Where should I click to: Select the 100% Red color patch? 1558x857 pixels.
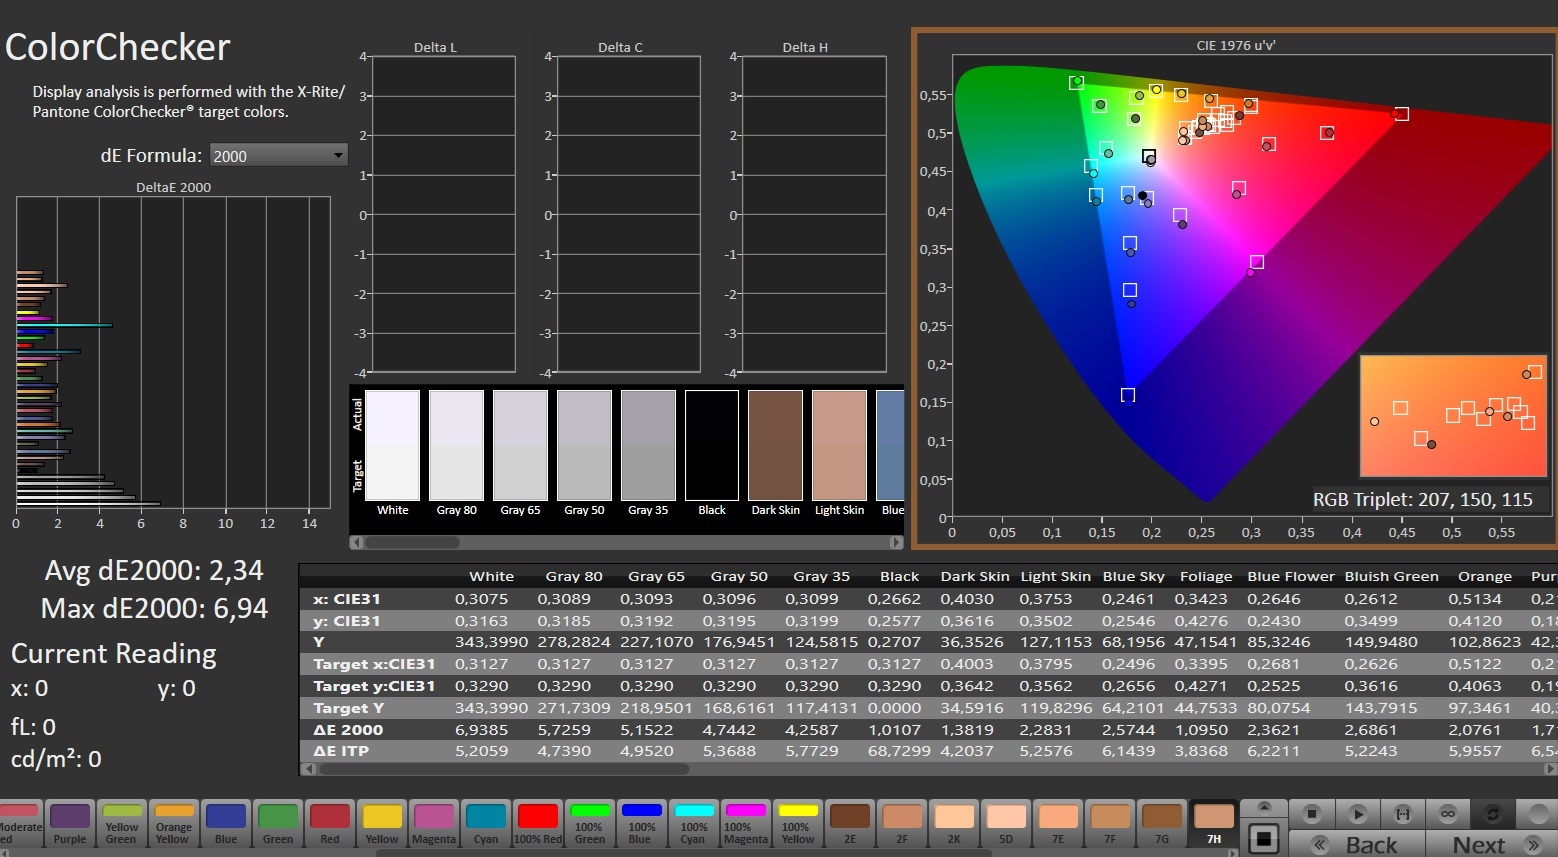click(538, 823)
